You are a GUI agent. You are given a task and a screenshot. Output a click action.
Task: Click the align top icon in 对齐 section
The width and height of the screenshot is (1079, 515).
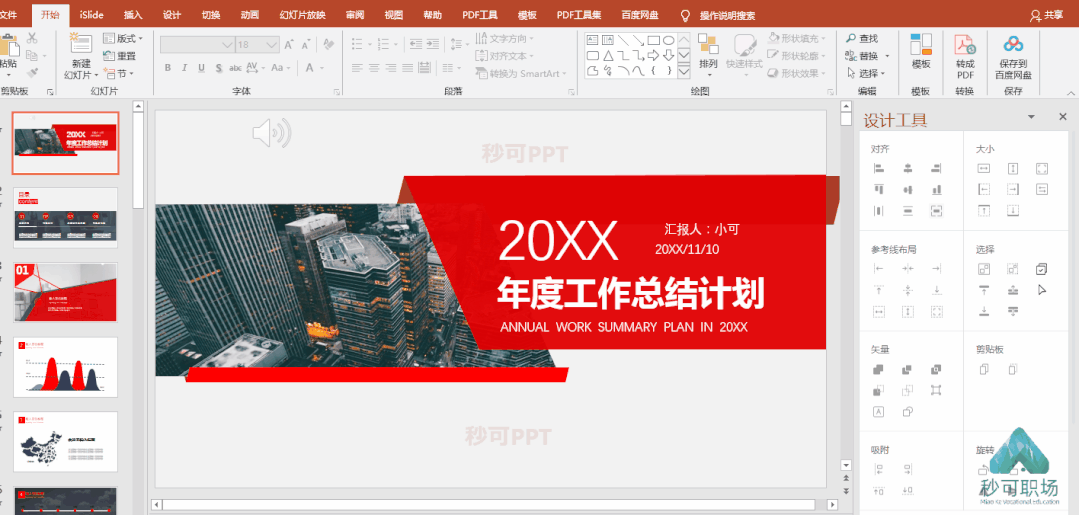pyautogui.click(x=879, y=189)
